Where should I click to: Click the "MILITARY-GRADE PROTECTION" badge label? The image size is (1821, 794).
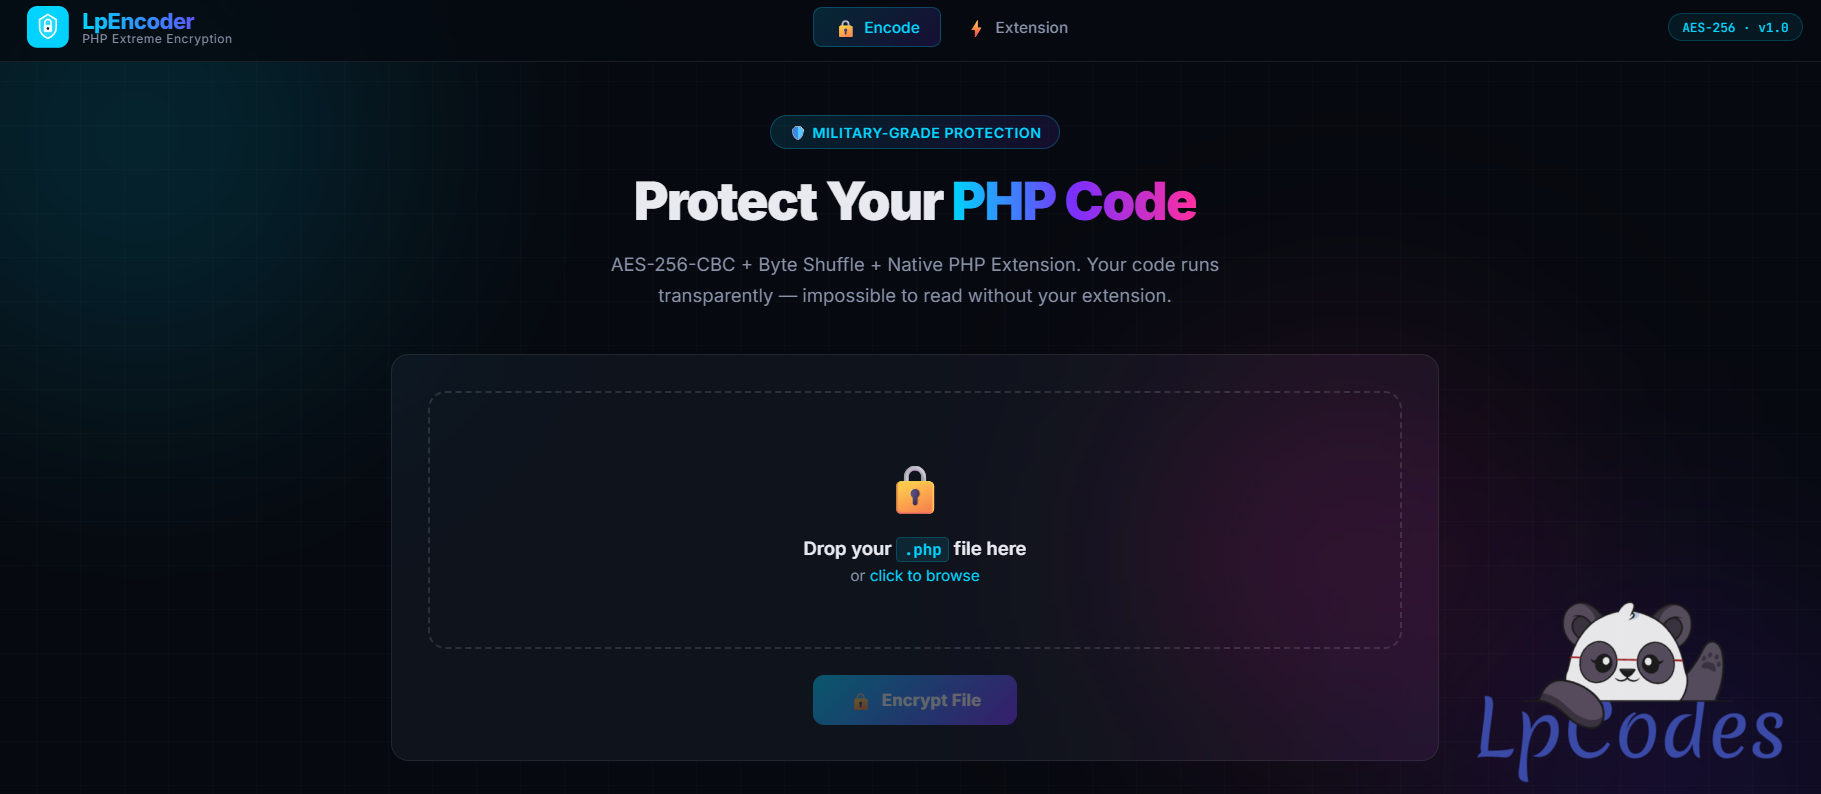(926, 133)
